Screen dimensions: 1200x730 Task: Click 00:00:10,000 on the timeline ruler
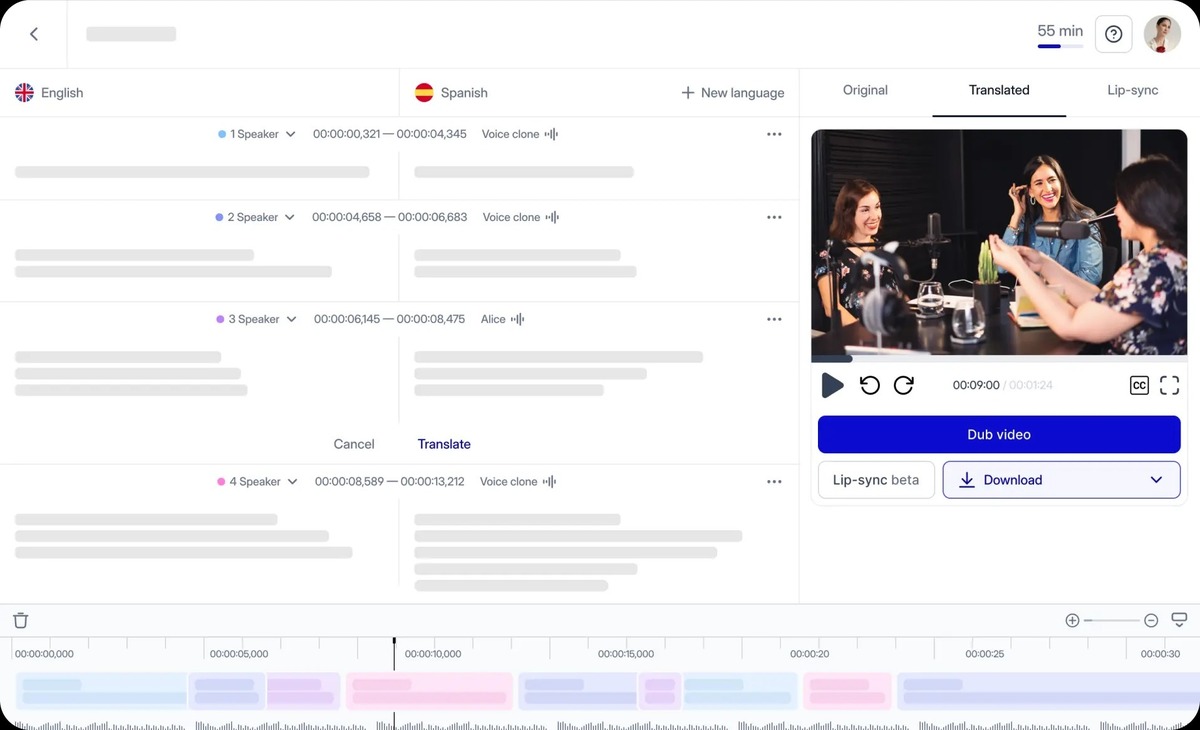click(433, 654)
